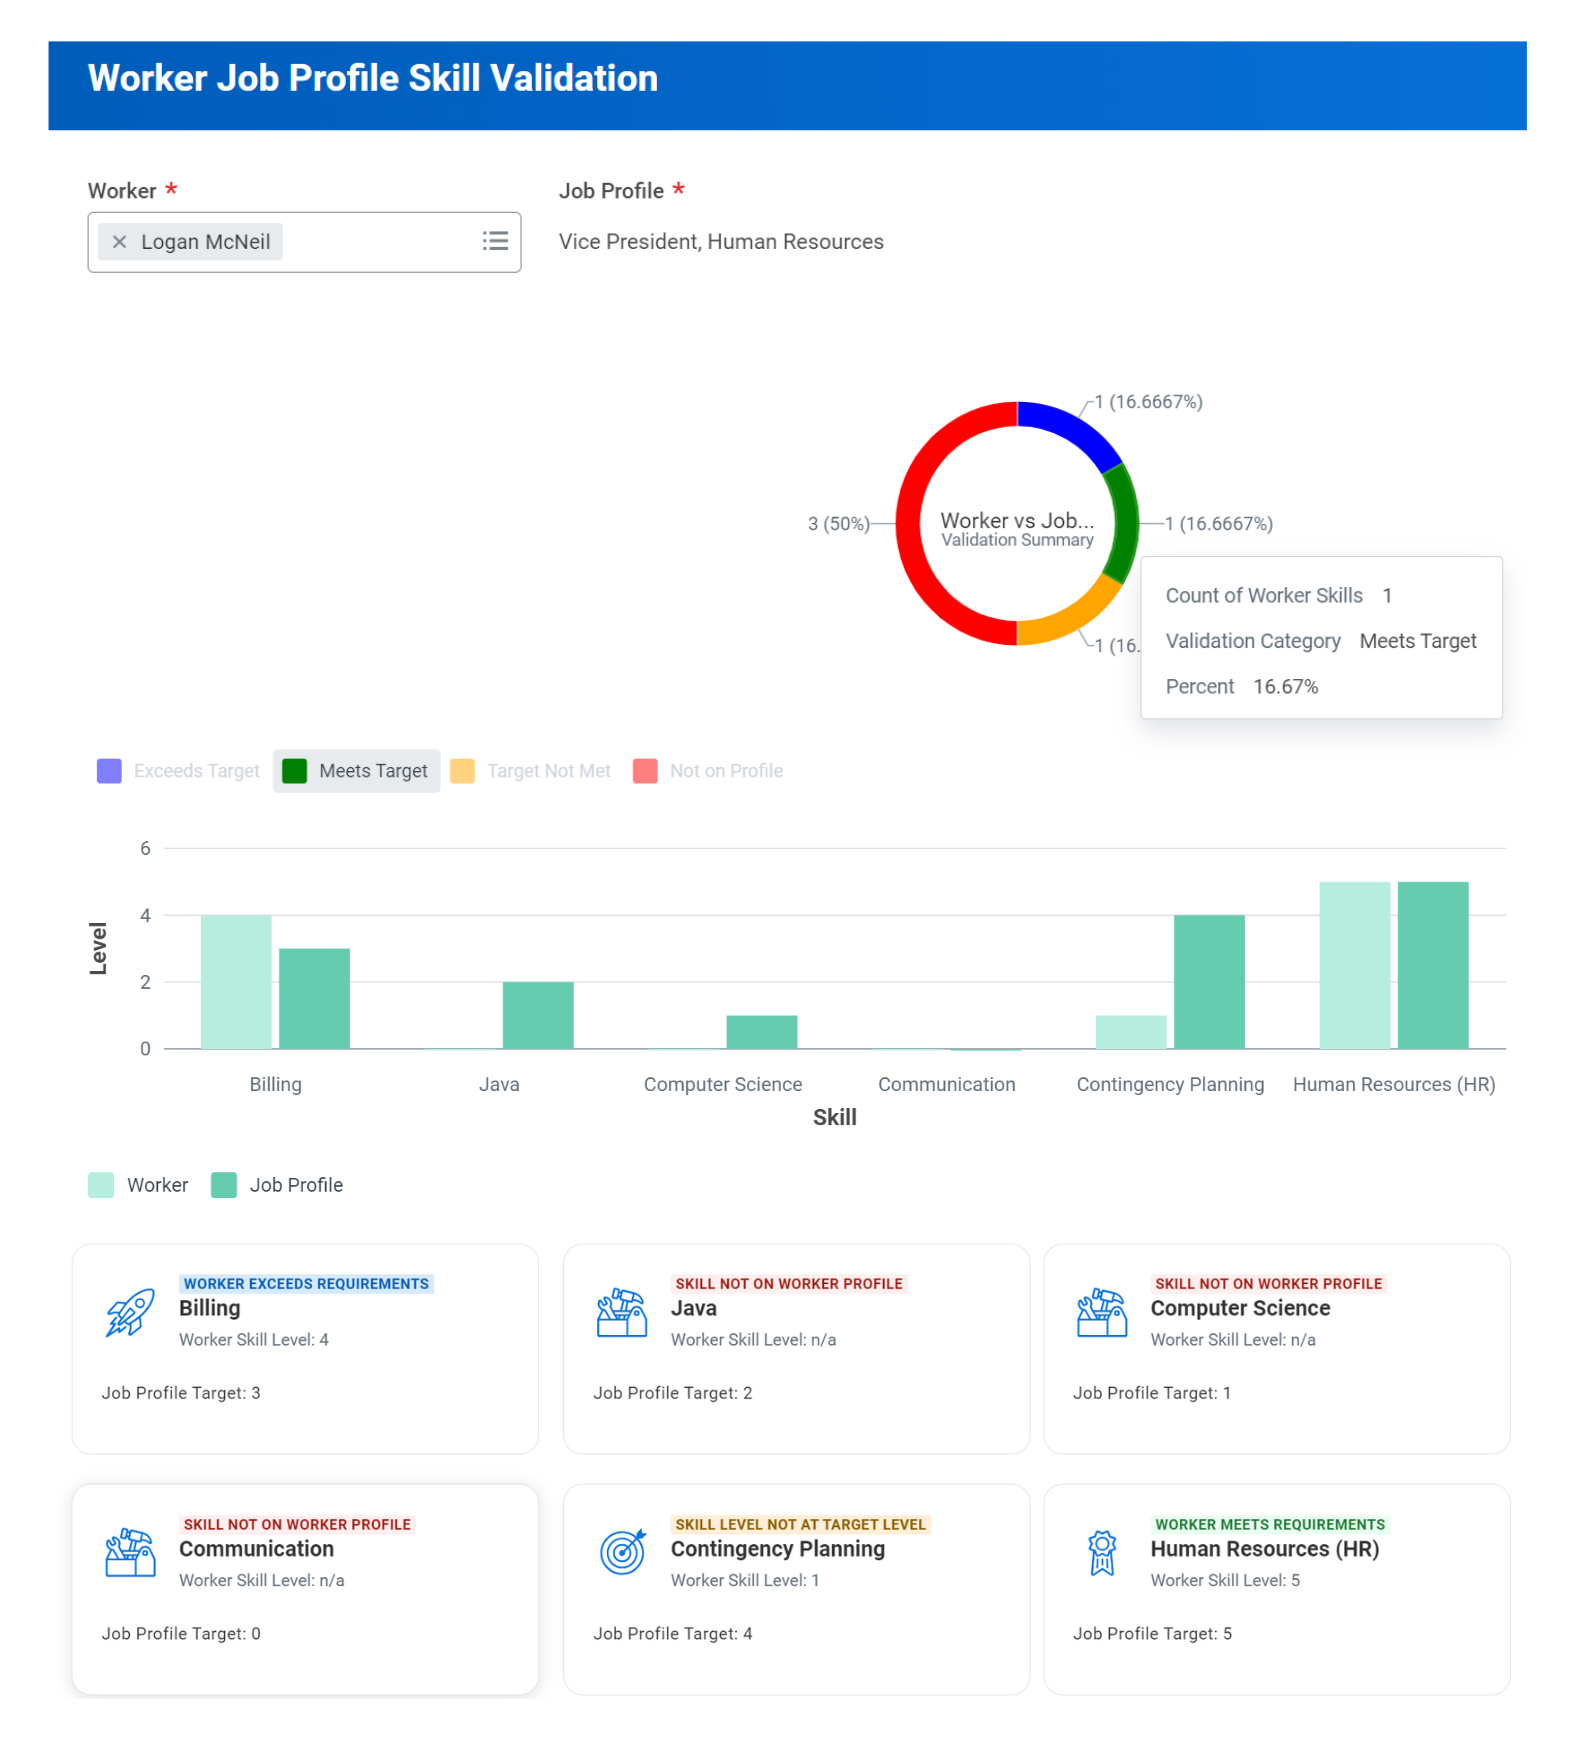
Task: Click Java's Skill Not On Worker Profile tag
Action: (x=789, y=1284)
